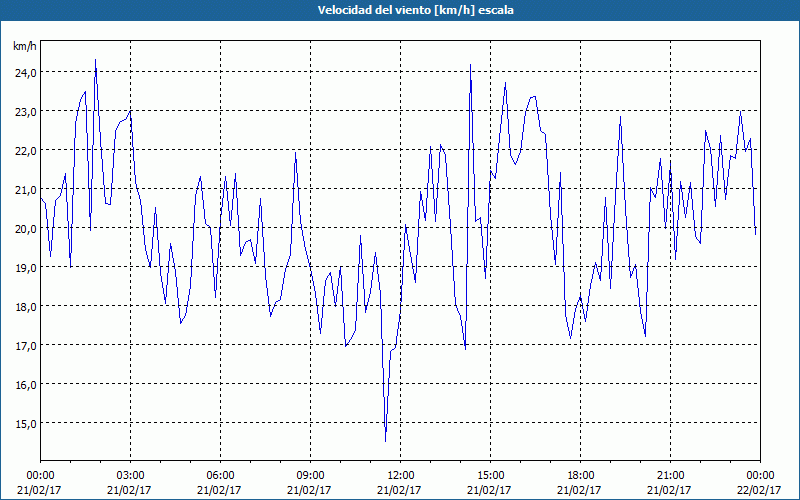
Task: Click the lowest wind speed dip near 11:30
Action: [385, 441]
